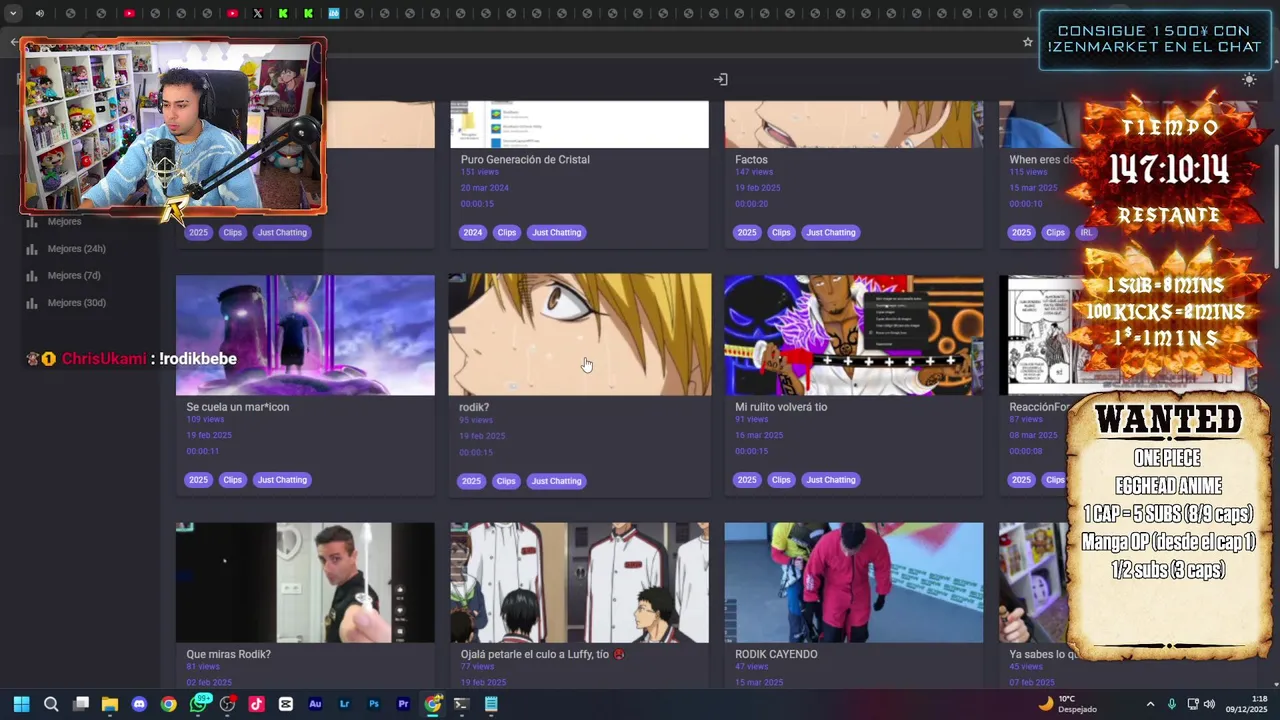Select the tab with the speaker audio icon

click(x=39, y=13)
